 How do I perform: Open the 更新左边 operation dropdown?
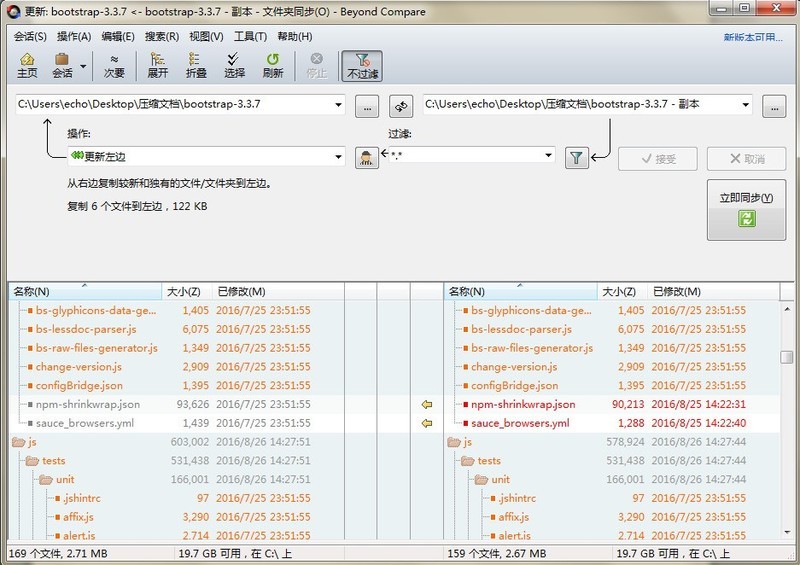338,157
